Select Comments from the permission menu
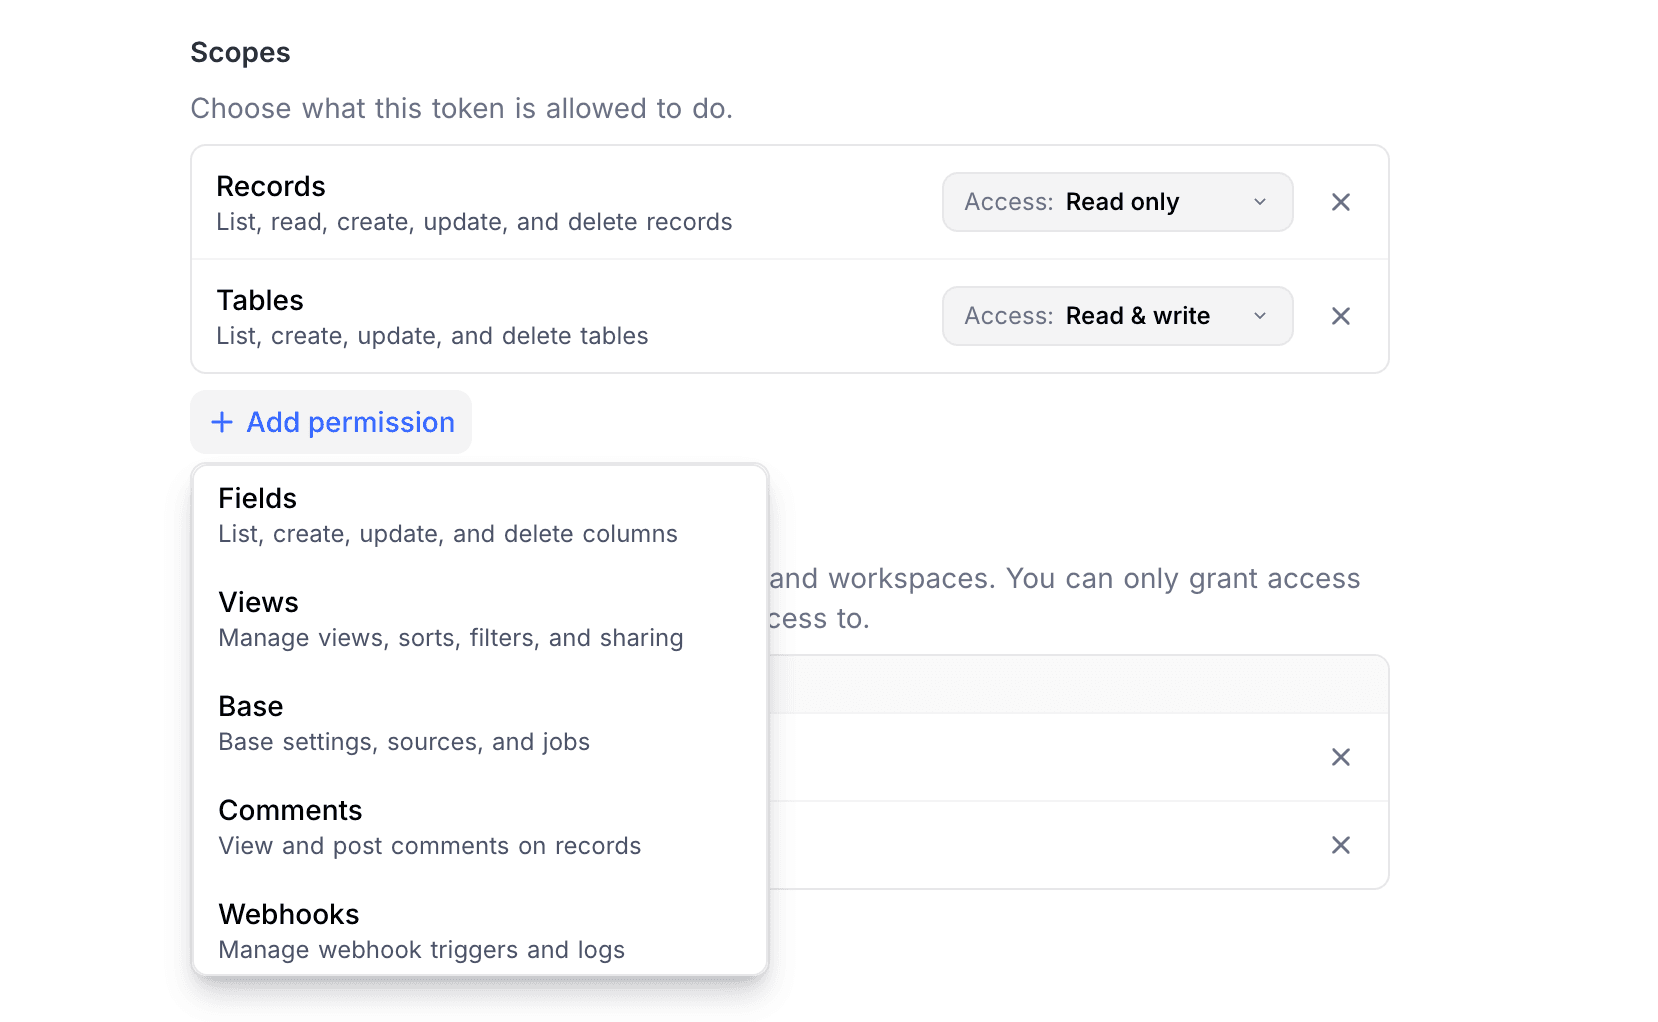 290,810
